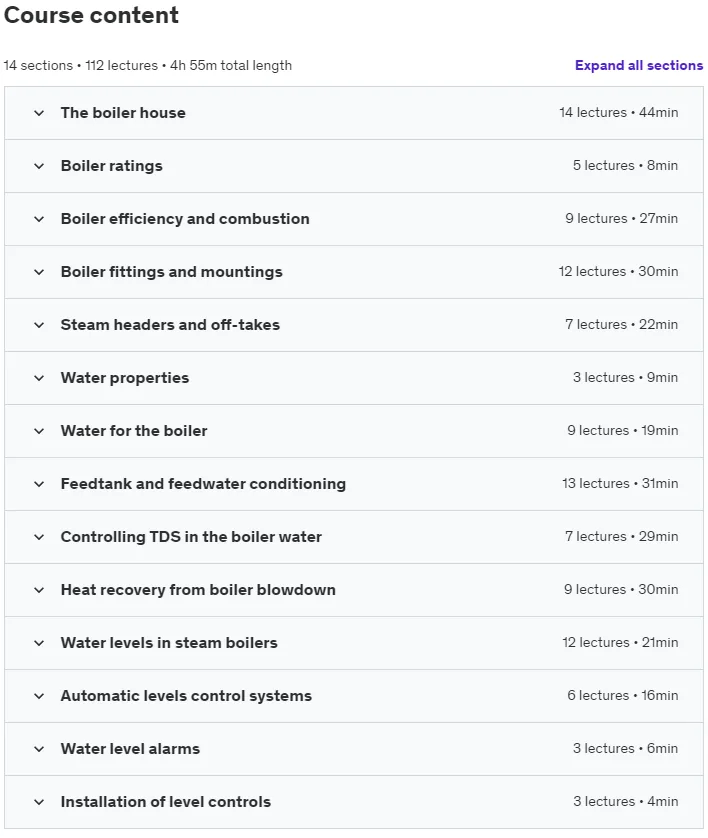
Task: Expand Boiler ratings chevron
Action: [x=39, y=166]
